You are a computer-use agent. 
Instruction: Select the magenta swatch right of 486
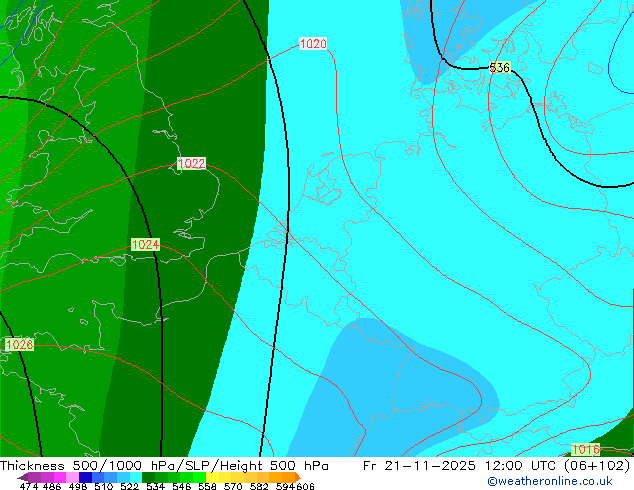pos(60,477)
